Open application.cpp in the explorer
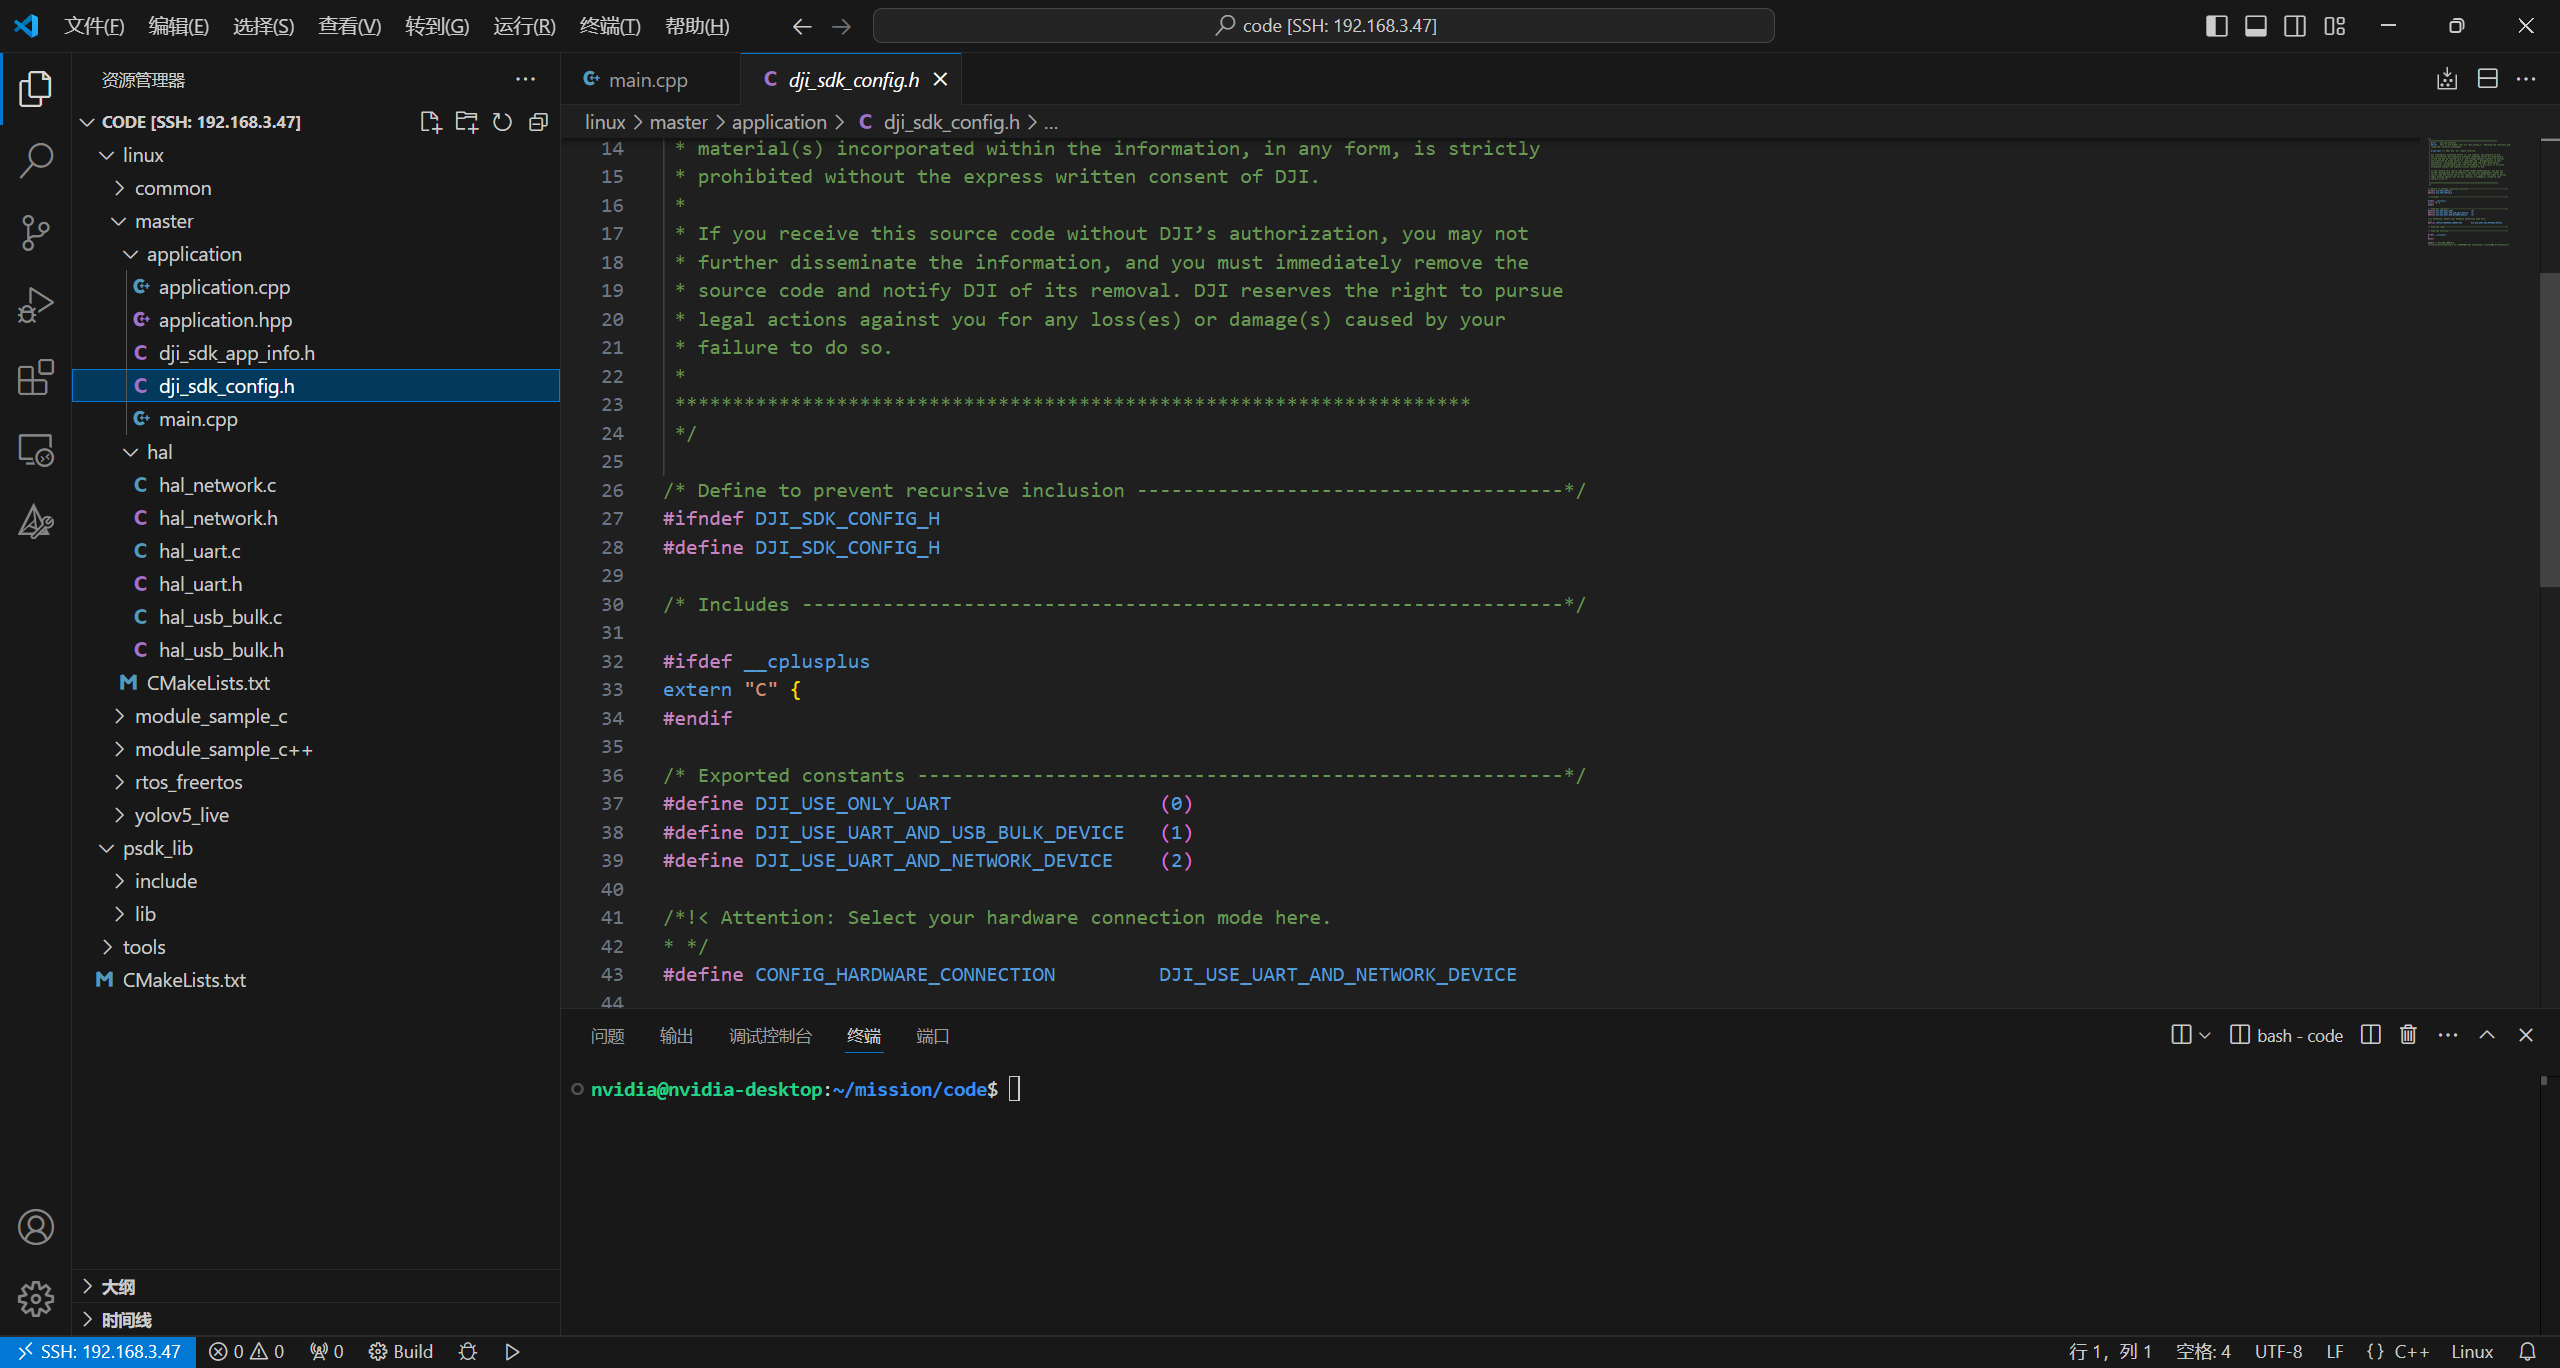 [x=315, y=287]
